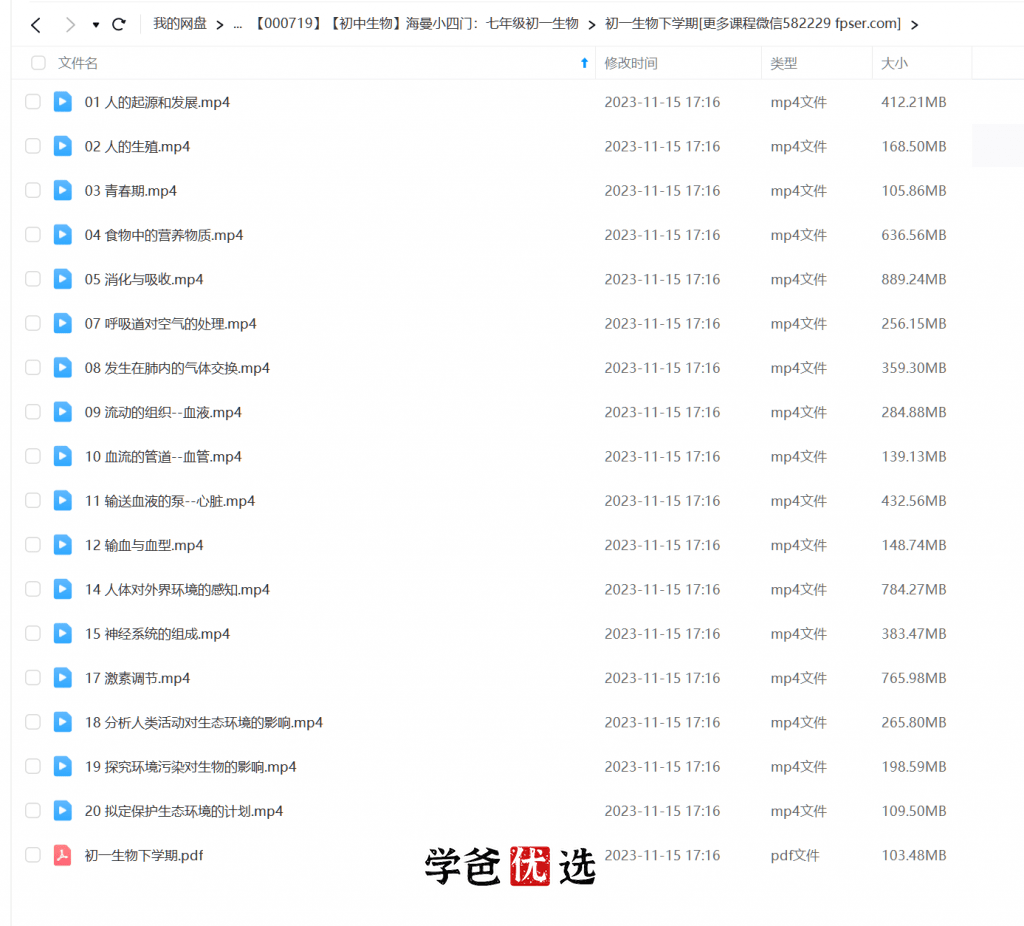Click the video icon of 12 输血与血型.mp4

coord(63,545)
